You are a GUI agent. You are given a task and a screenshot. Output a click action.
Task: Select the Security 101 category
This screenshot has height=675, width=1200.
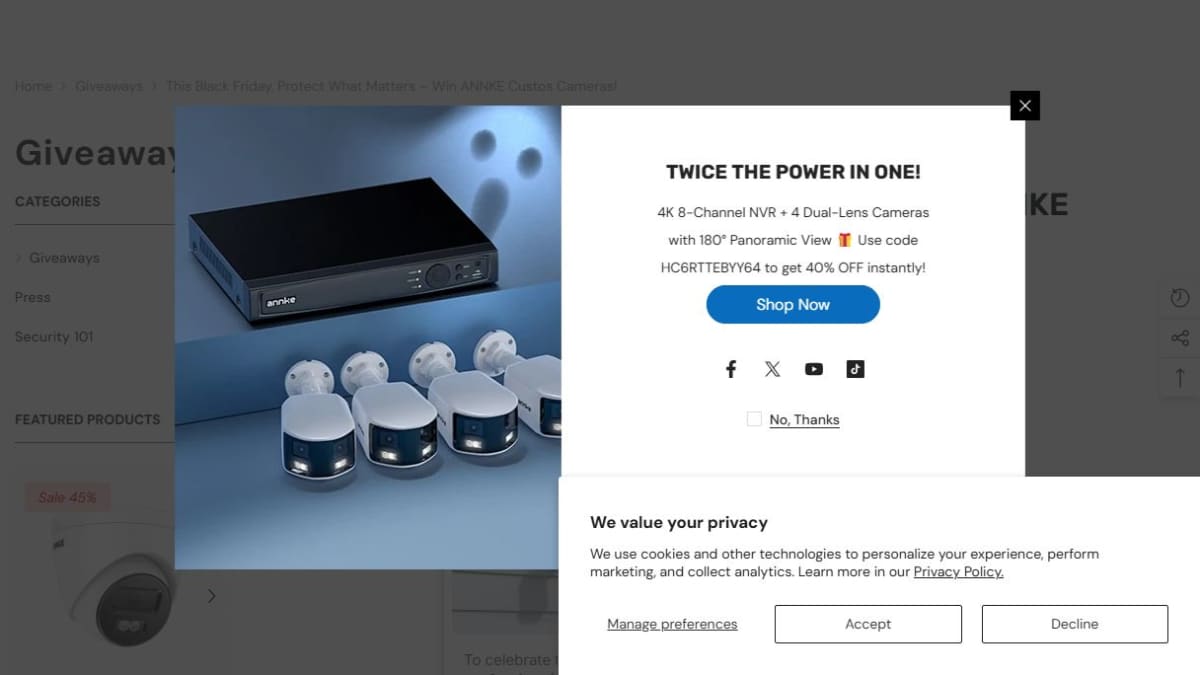click(54, 337)
